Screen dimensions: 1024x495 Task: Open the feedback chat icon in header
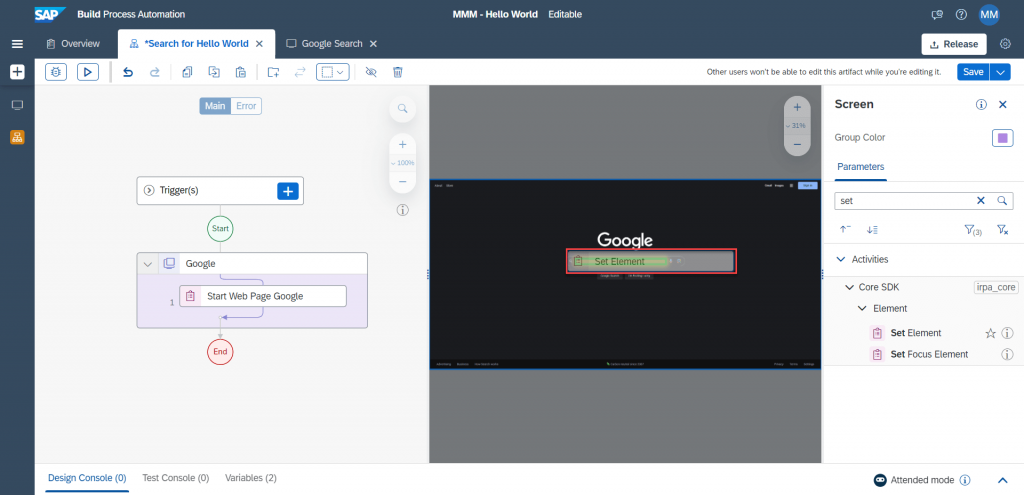coord(937,14)
